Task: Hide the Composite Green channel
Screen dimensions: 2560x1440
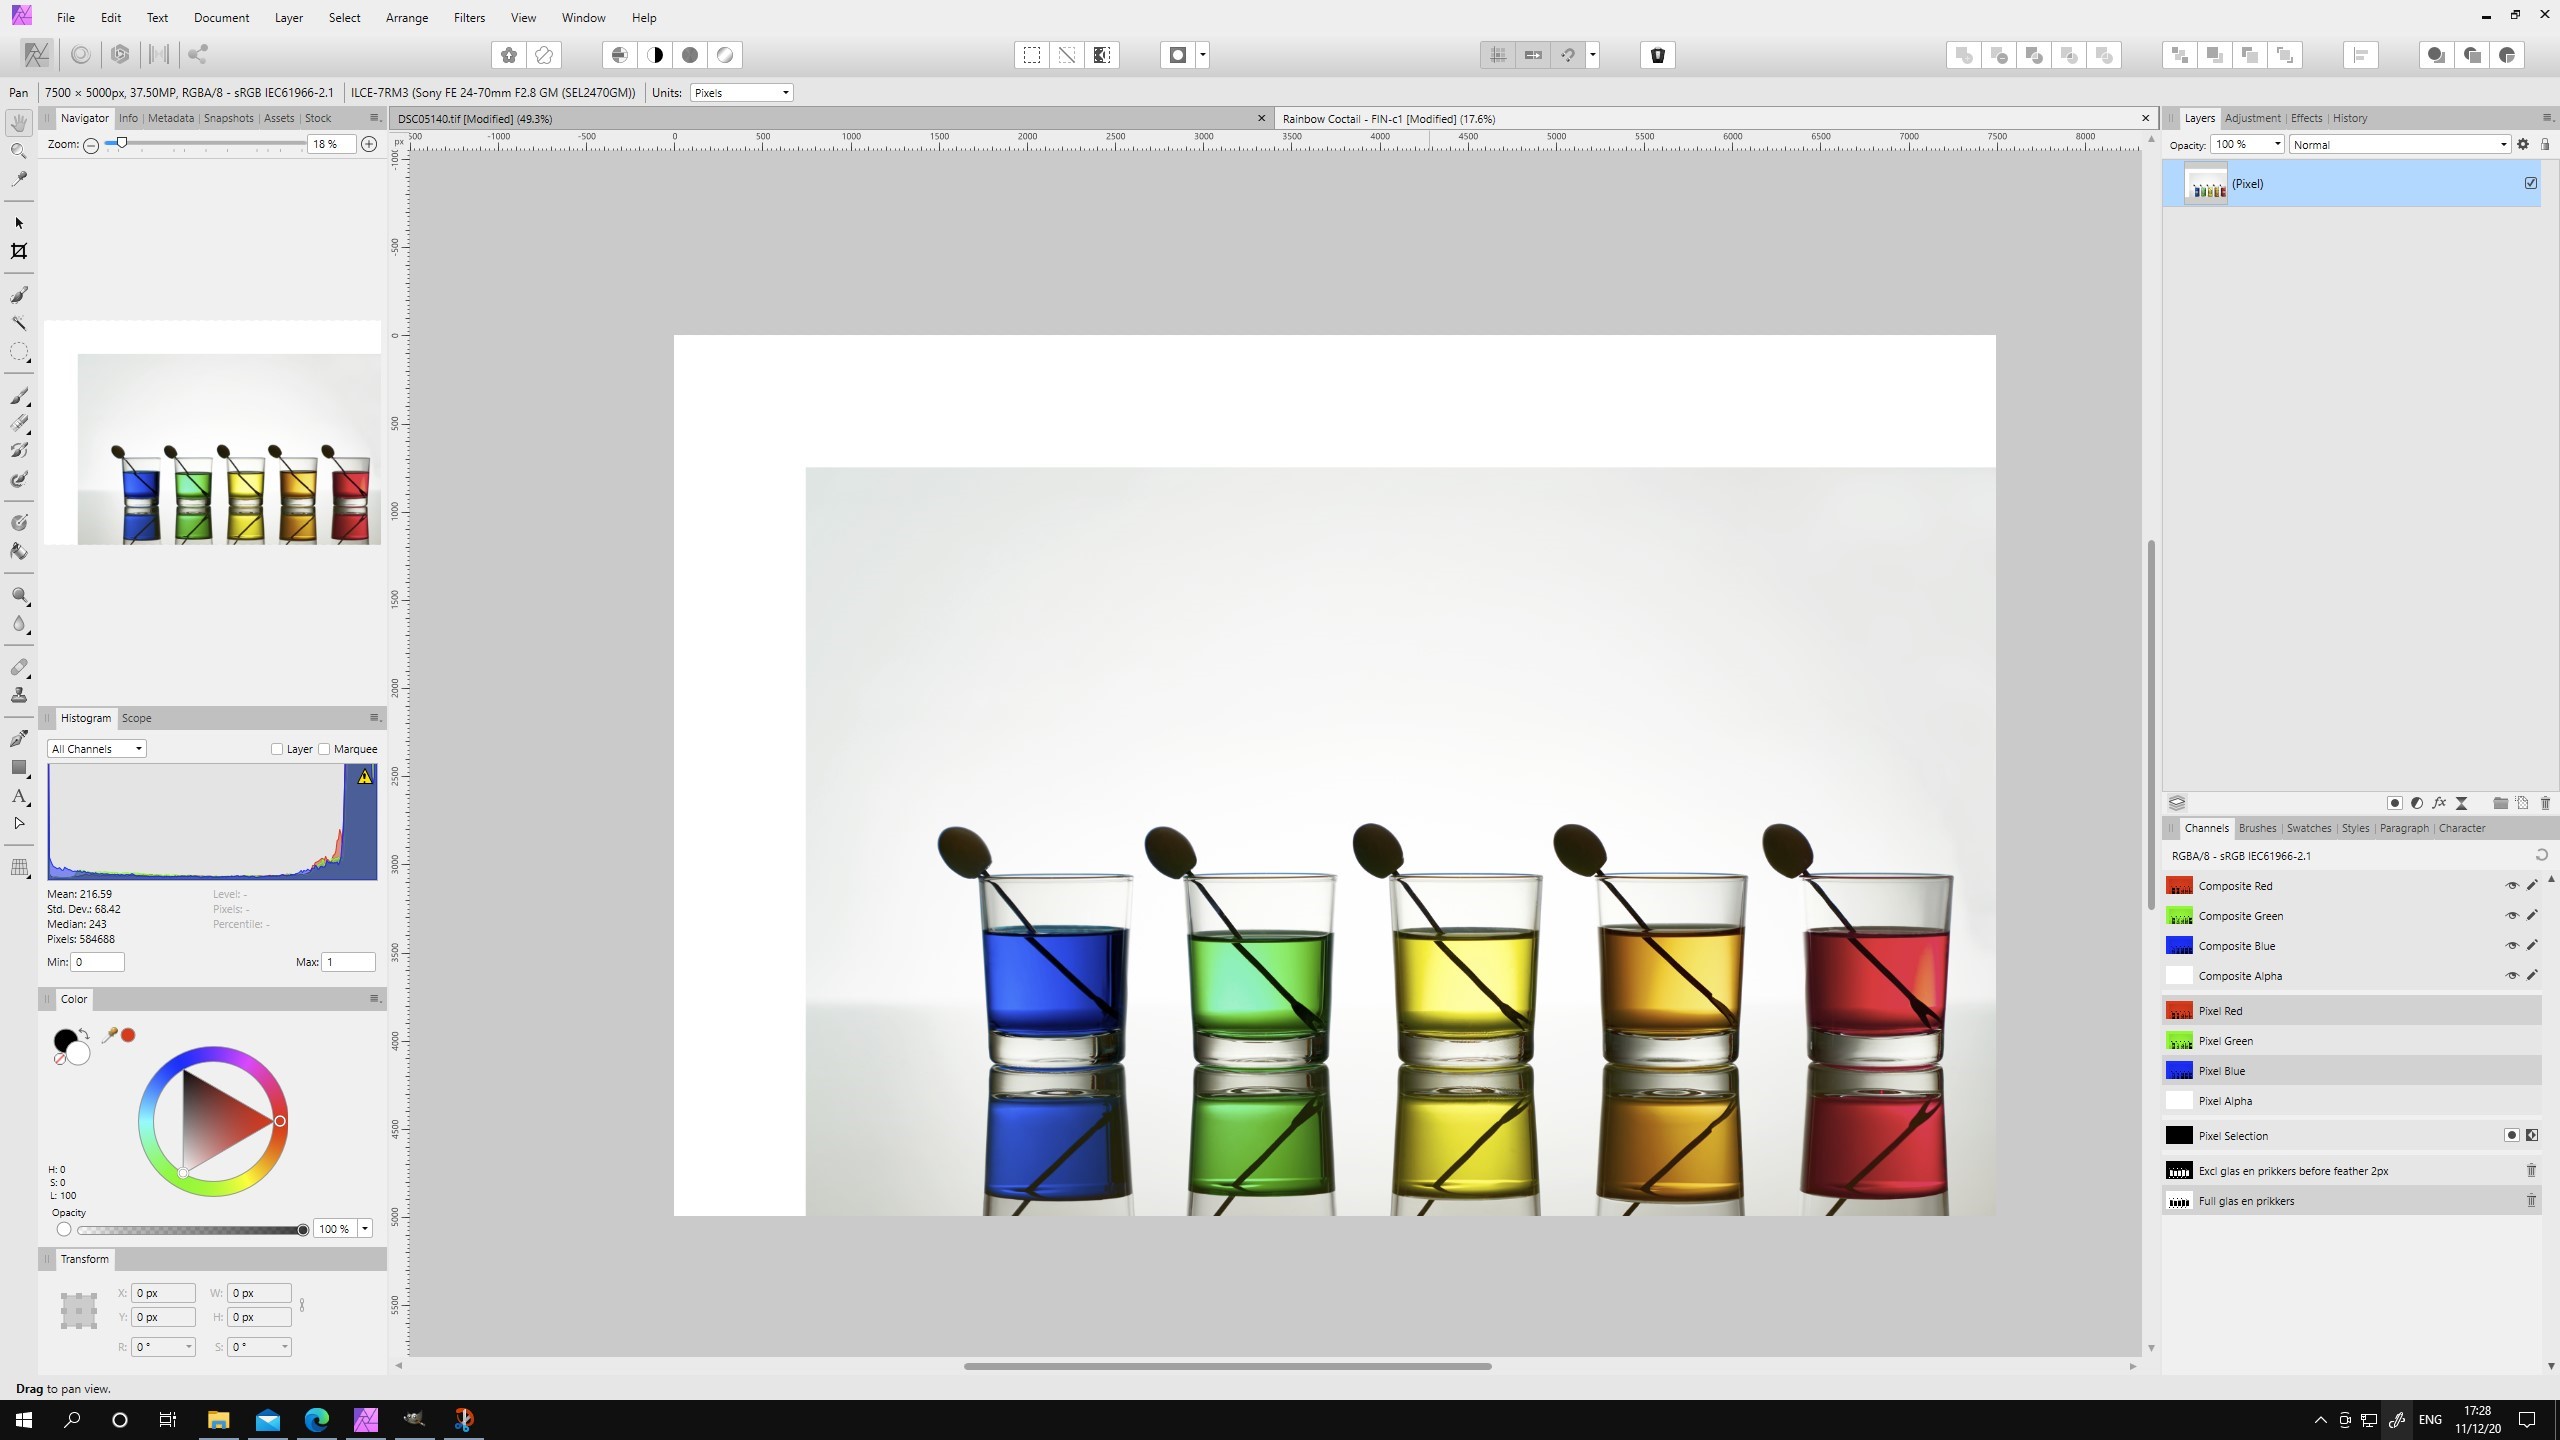Action: pos(2511,916)
